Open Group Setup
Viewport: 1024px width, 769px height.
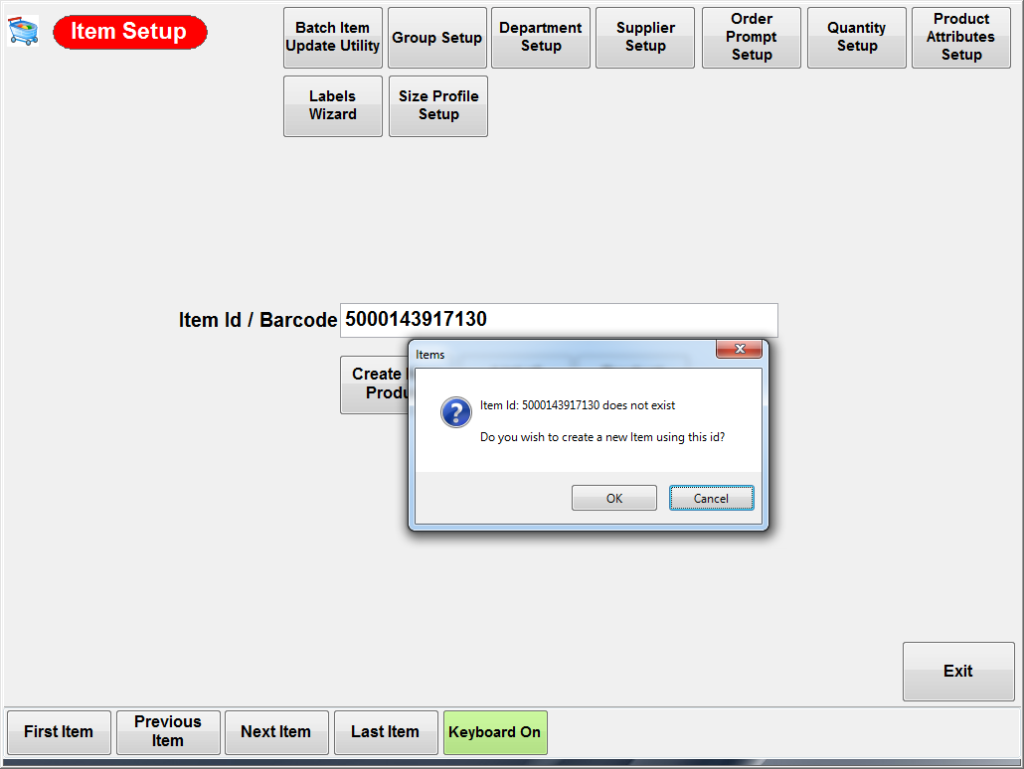coord(437,37)
